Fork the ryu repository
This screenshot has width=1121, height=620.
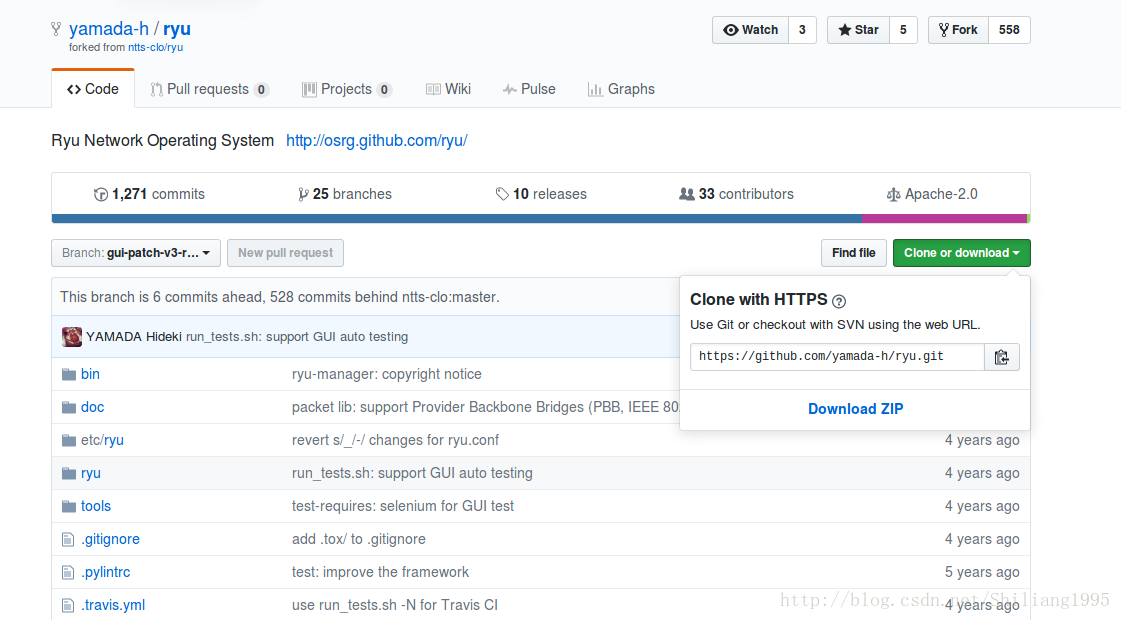tap(959, 30)
